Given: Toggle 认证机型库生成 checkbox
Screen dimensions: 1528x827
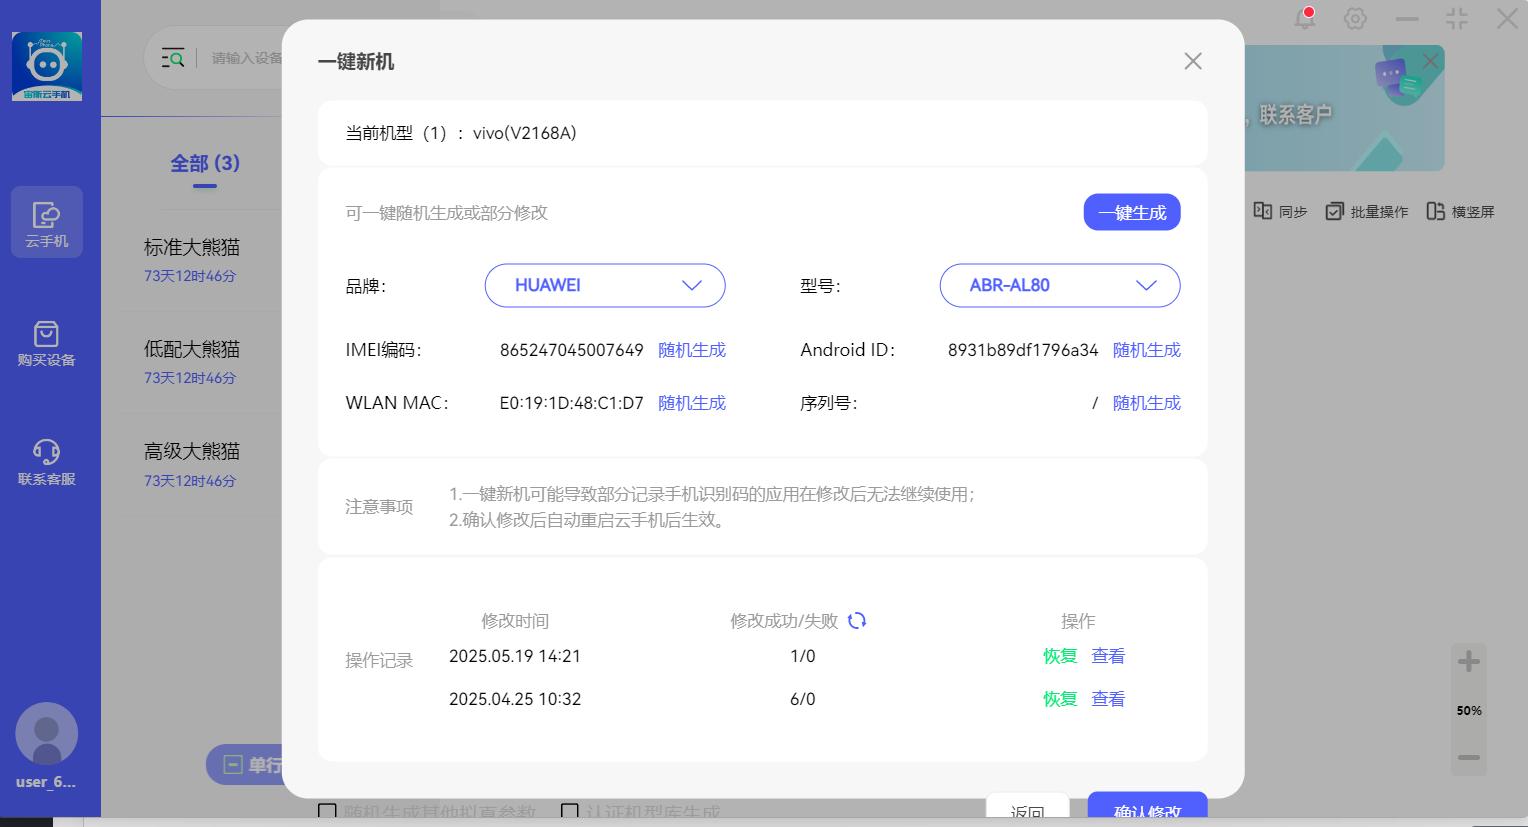Looking at the screenshot, I should pos(570,811).
